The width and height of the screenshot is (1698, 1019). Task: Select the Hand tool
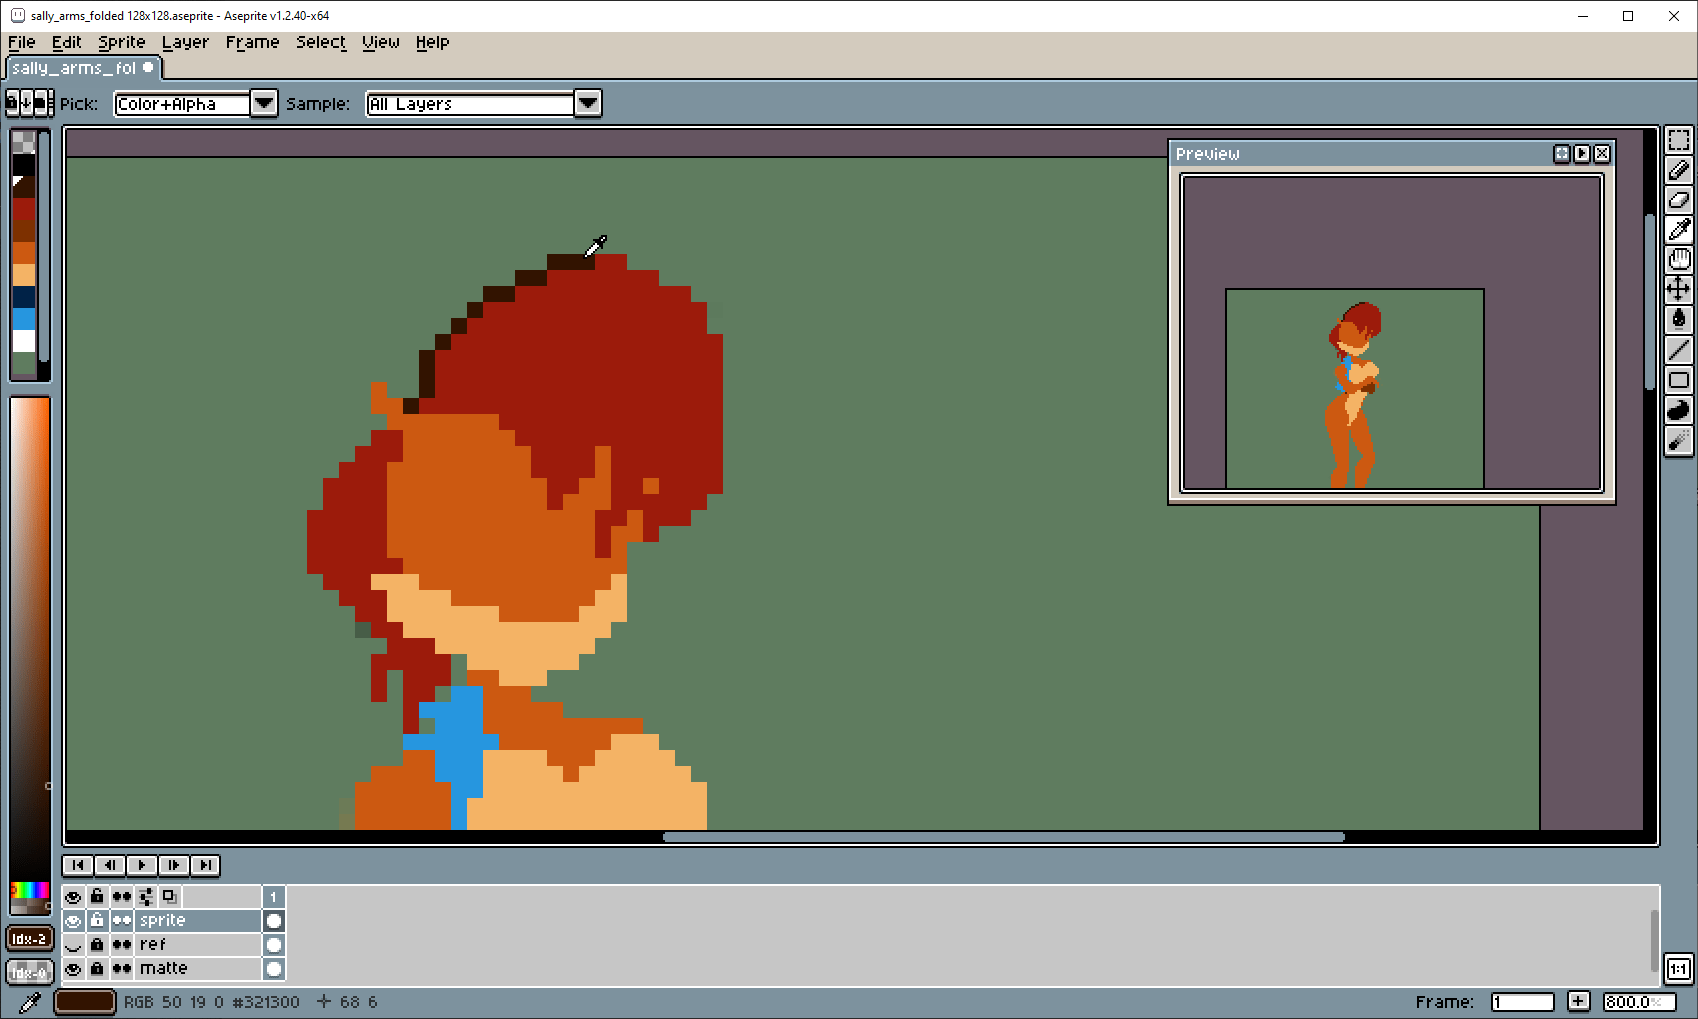click(x=1679, y=260)
